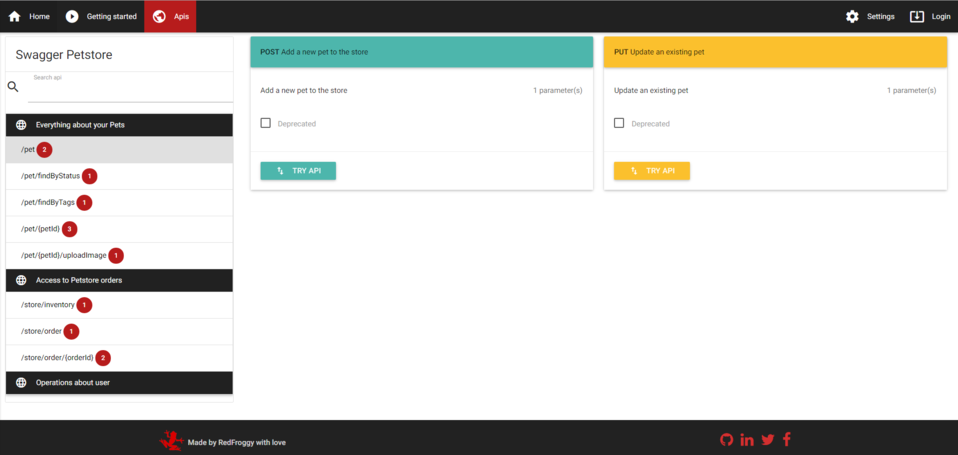Select the Apis tab

170,16
